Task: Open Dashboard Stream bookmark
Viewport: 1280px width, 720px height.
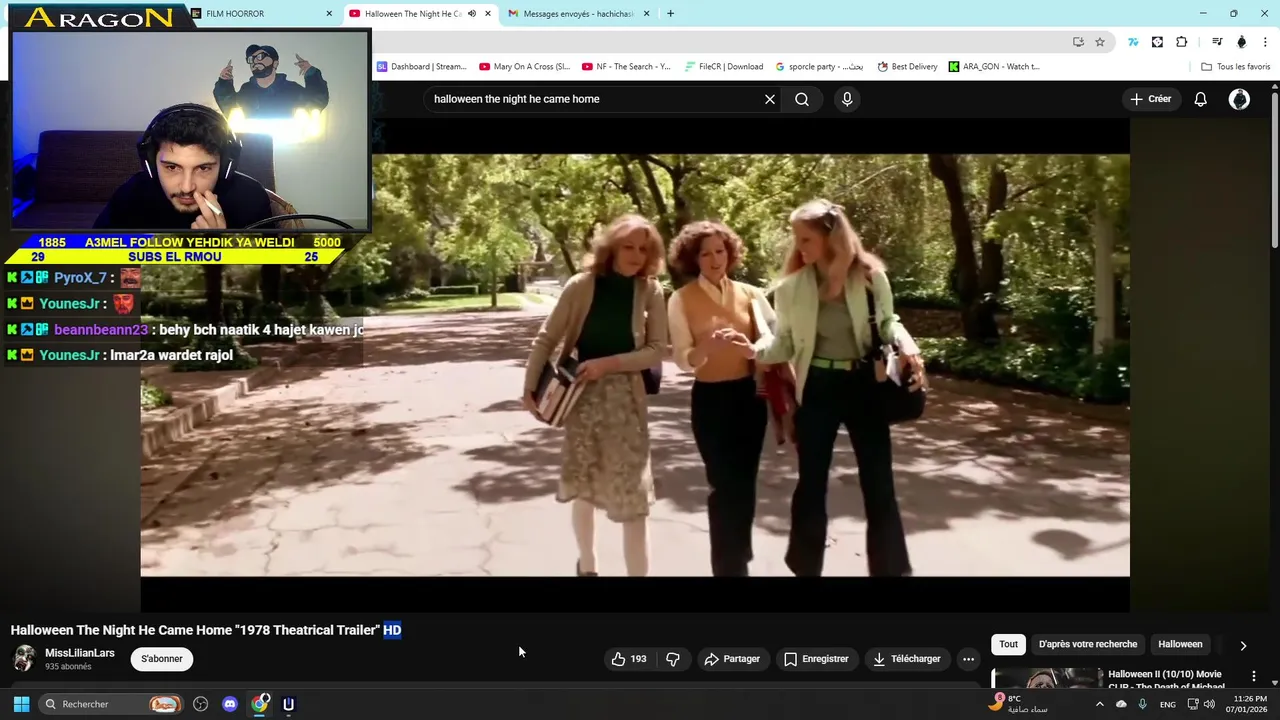Action: (x=422, y=67)
